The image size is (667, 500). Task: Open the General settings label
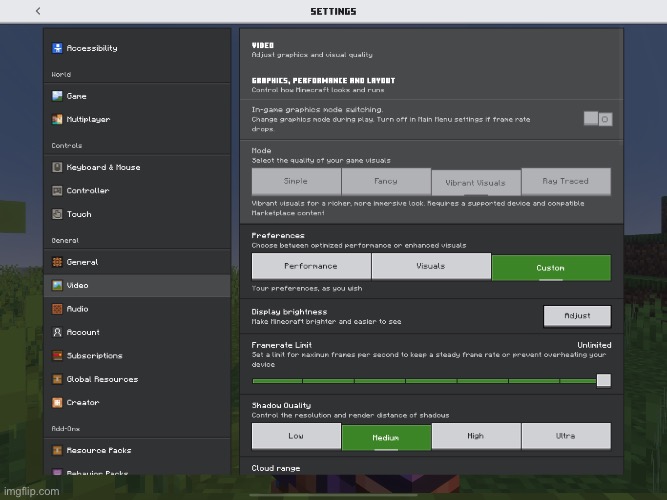pyautogui.click(x=82, y=262)
